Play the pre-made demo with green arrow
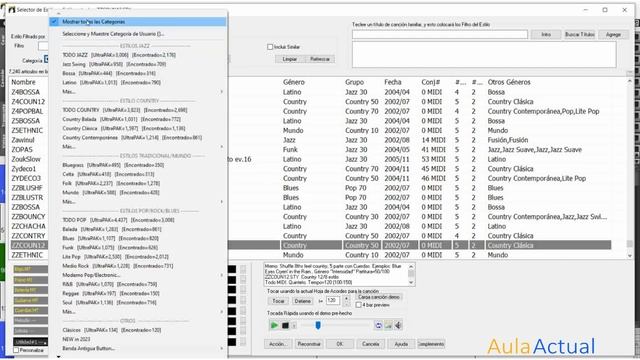 click(x=274, y=325)
